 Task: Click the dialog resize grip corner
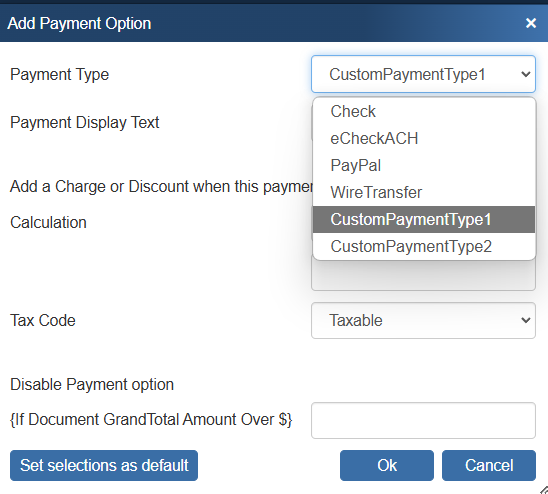click(x=543, y=489)
